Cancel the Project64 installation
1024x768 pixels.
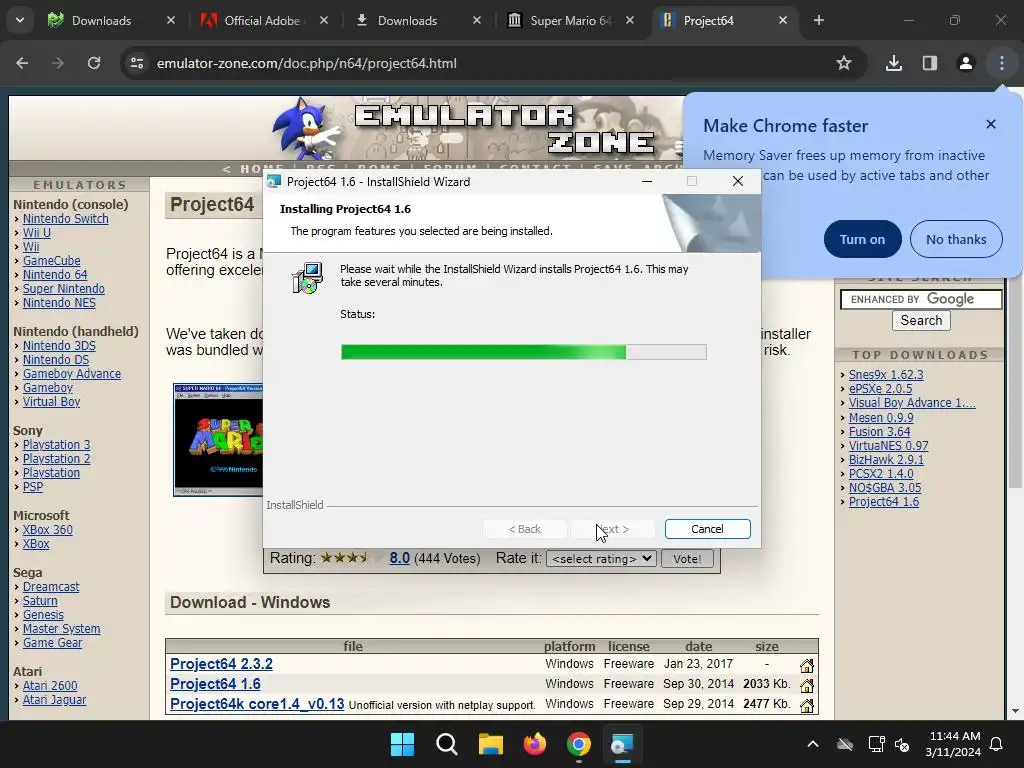[x=707, y=529]
